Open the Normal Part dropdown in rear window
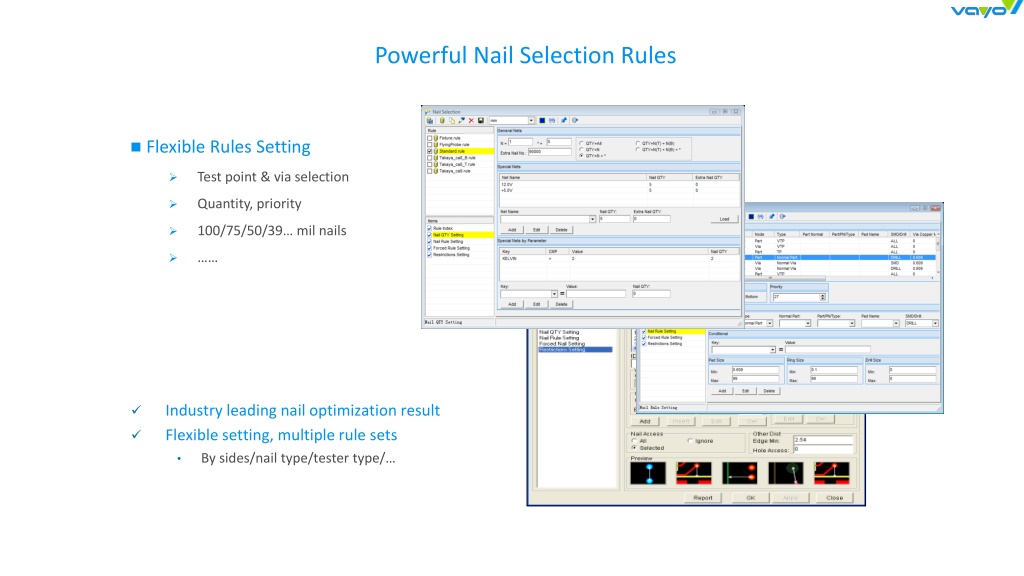 (x=808, y=324)
